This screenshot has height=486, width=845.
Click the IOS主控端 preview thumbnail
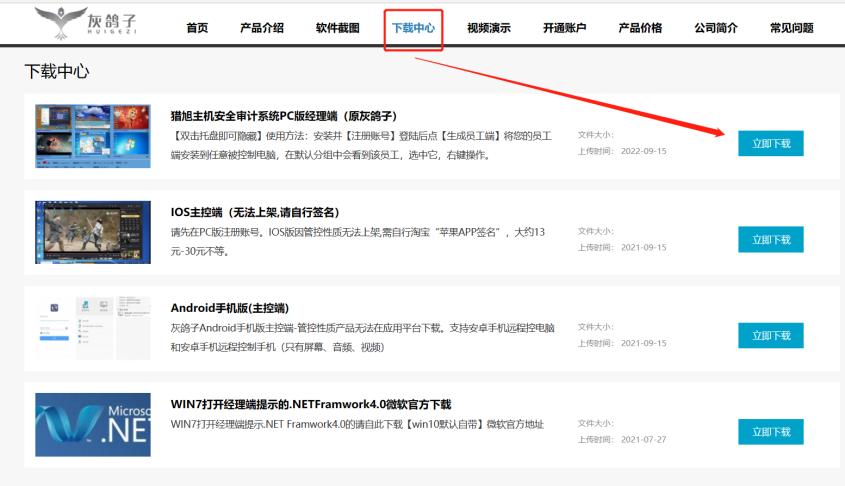coord(93,232)
